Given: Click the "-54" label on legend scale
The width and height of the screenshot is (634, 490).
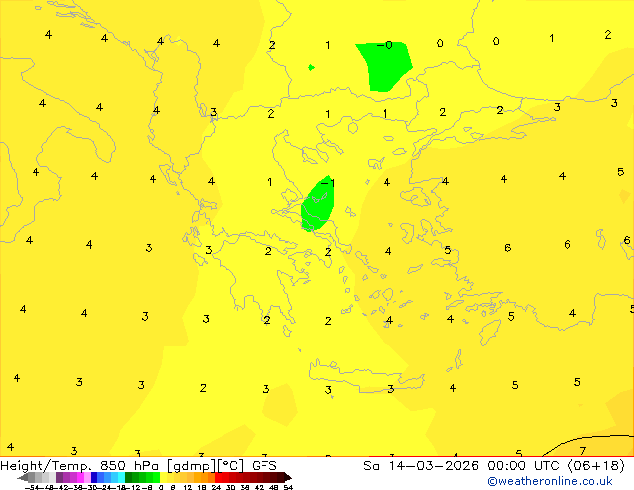Looking at the screenshot, I should tap(32, 487).
